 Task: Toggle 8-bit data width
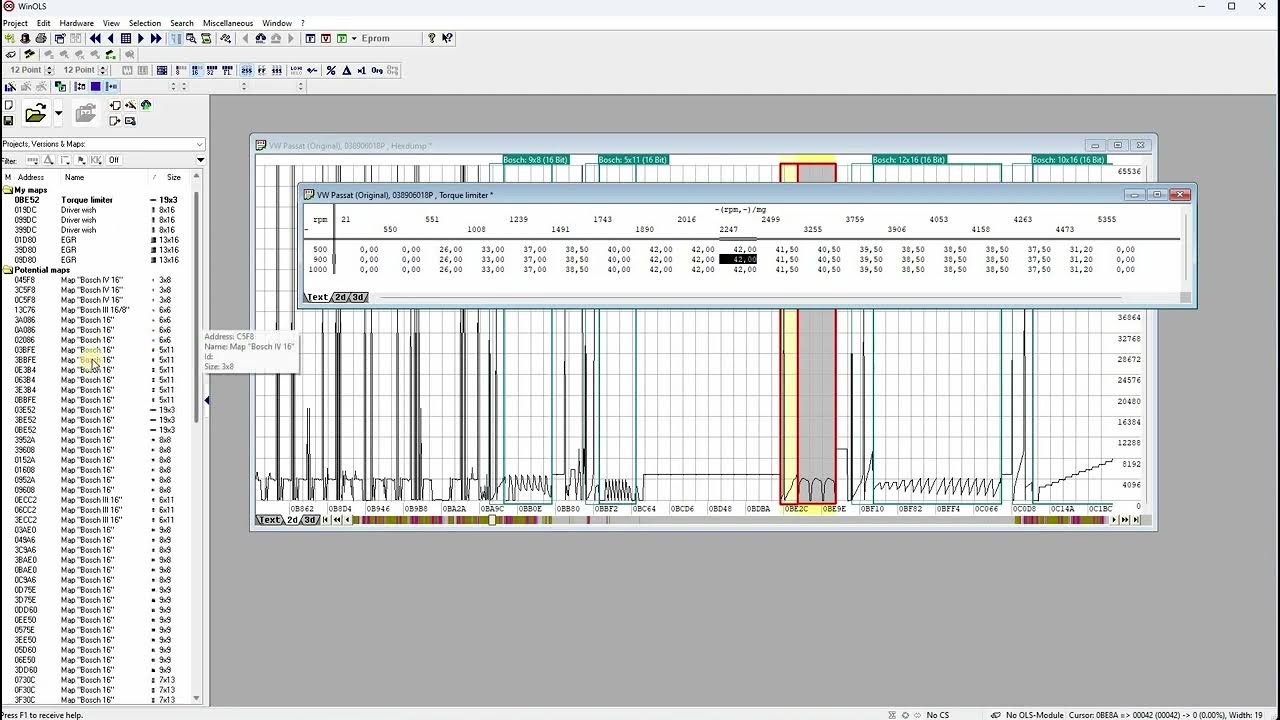click(181, 70)
